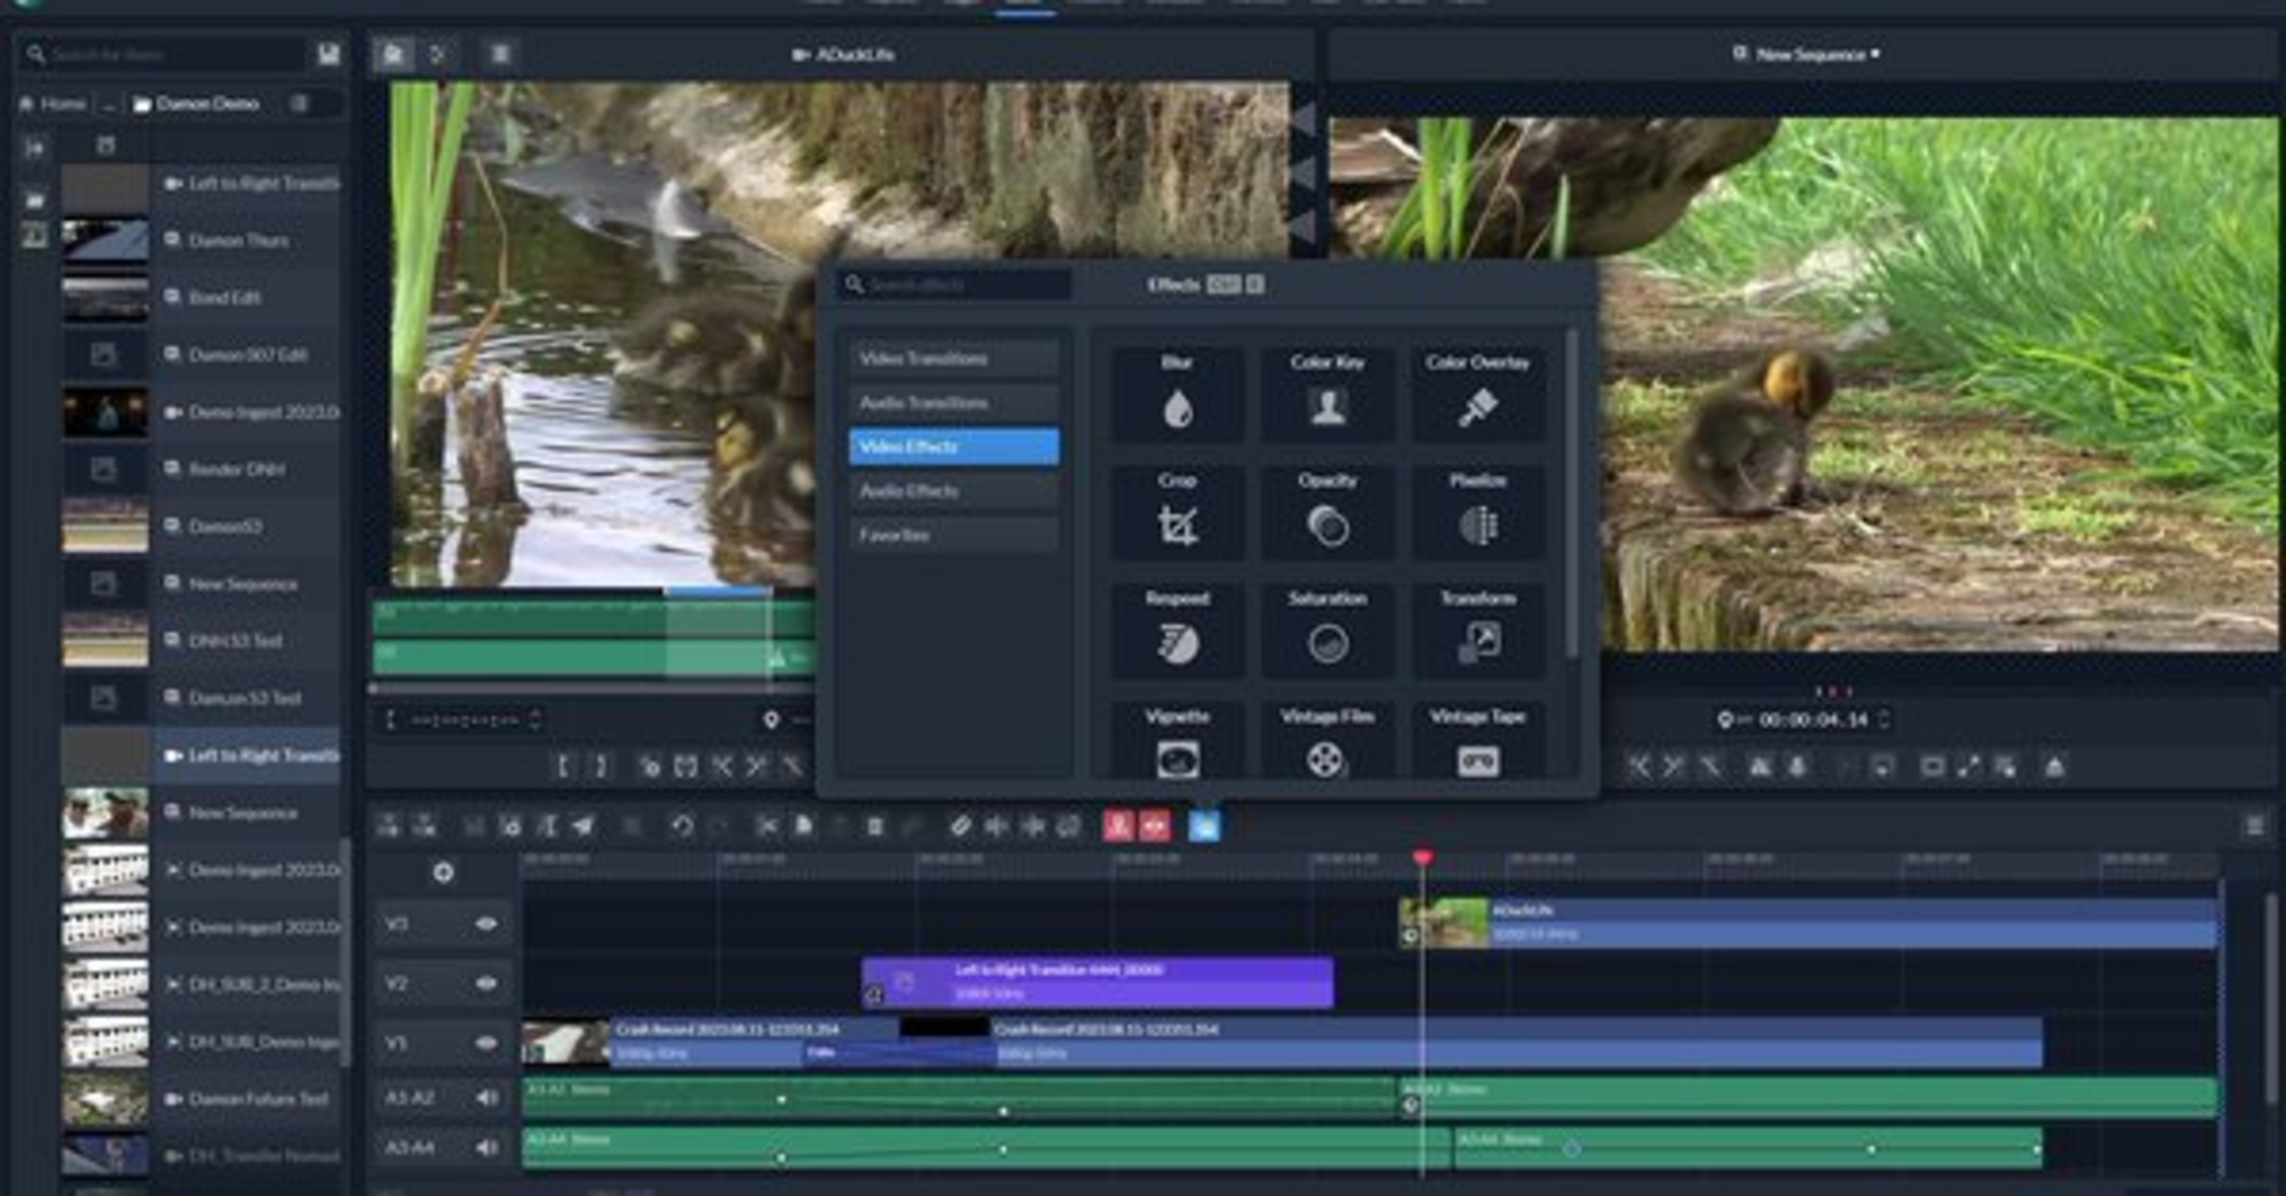This screenshot has height=1196, width=2286.
Task: Click the razor cut scissors icon
Action: tap(767, 826)
